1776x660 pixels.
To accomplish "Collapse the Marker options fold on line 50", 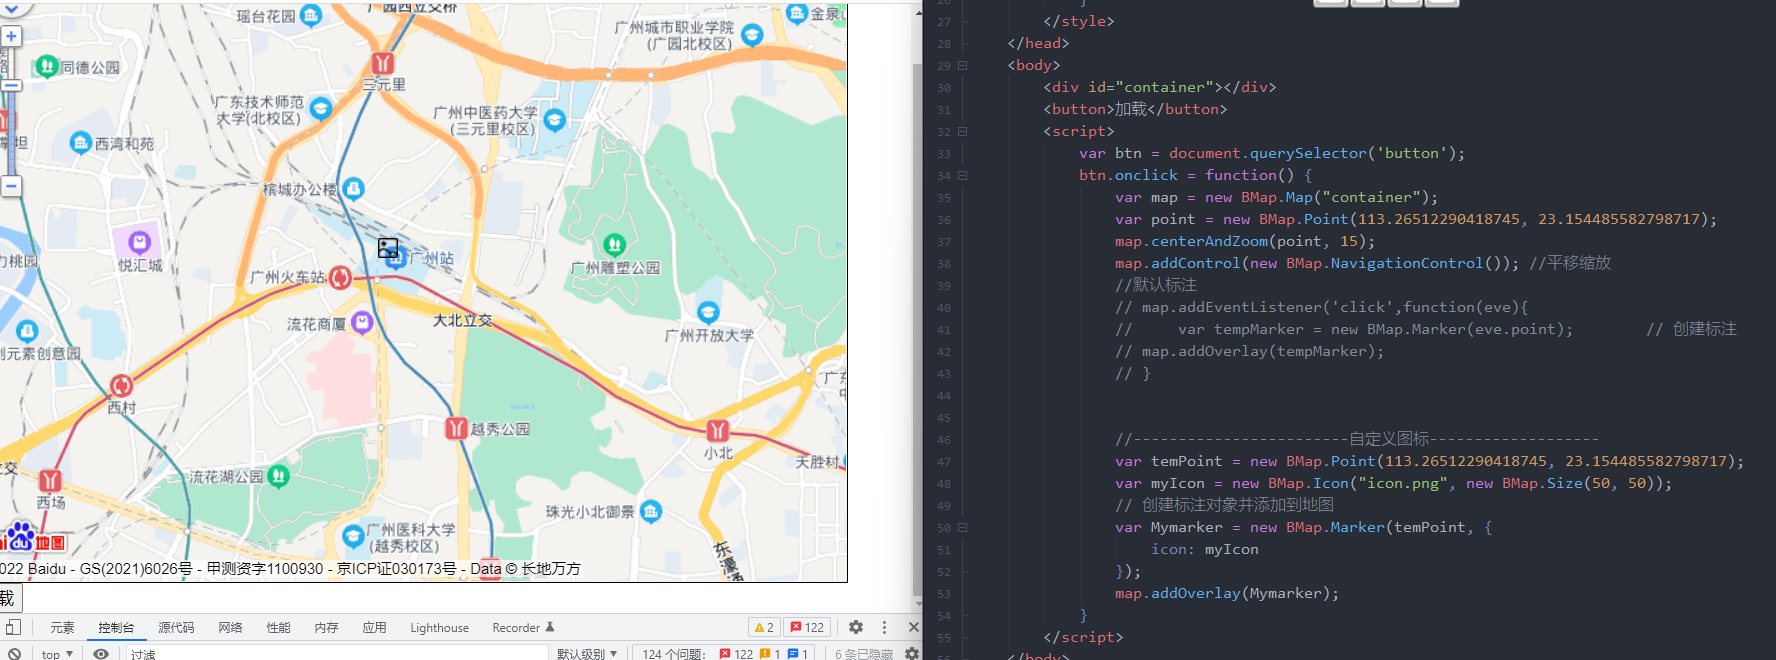I will click(x=963, y=528).
